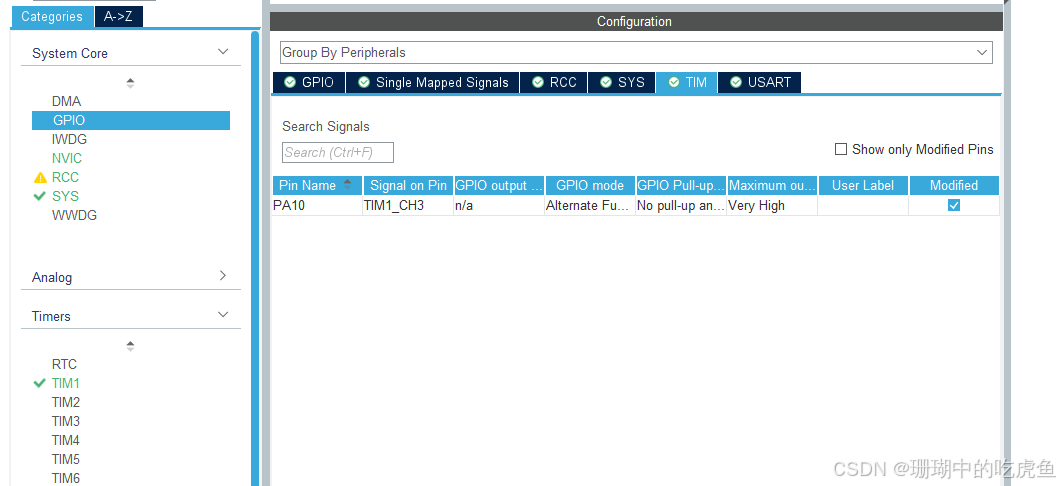
Task: Select WWDG peripheral
Action: pos(74,215)
